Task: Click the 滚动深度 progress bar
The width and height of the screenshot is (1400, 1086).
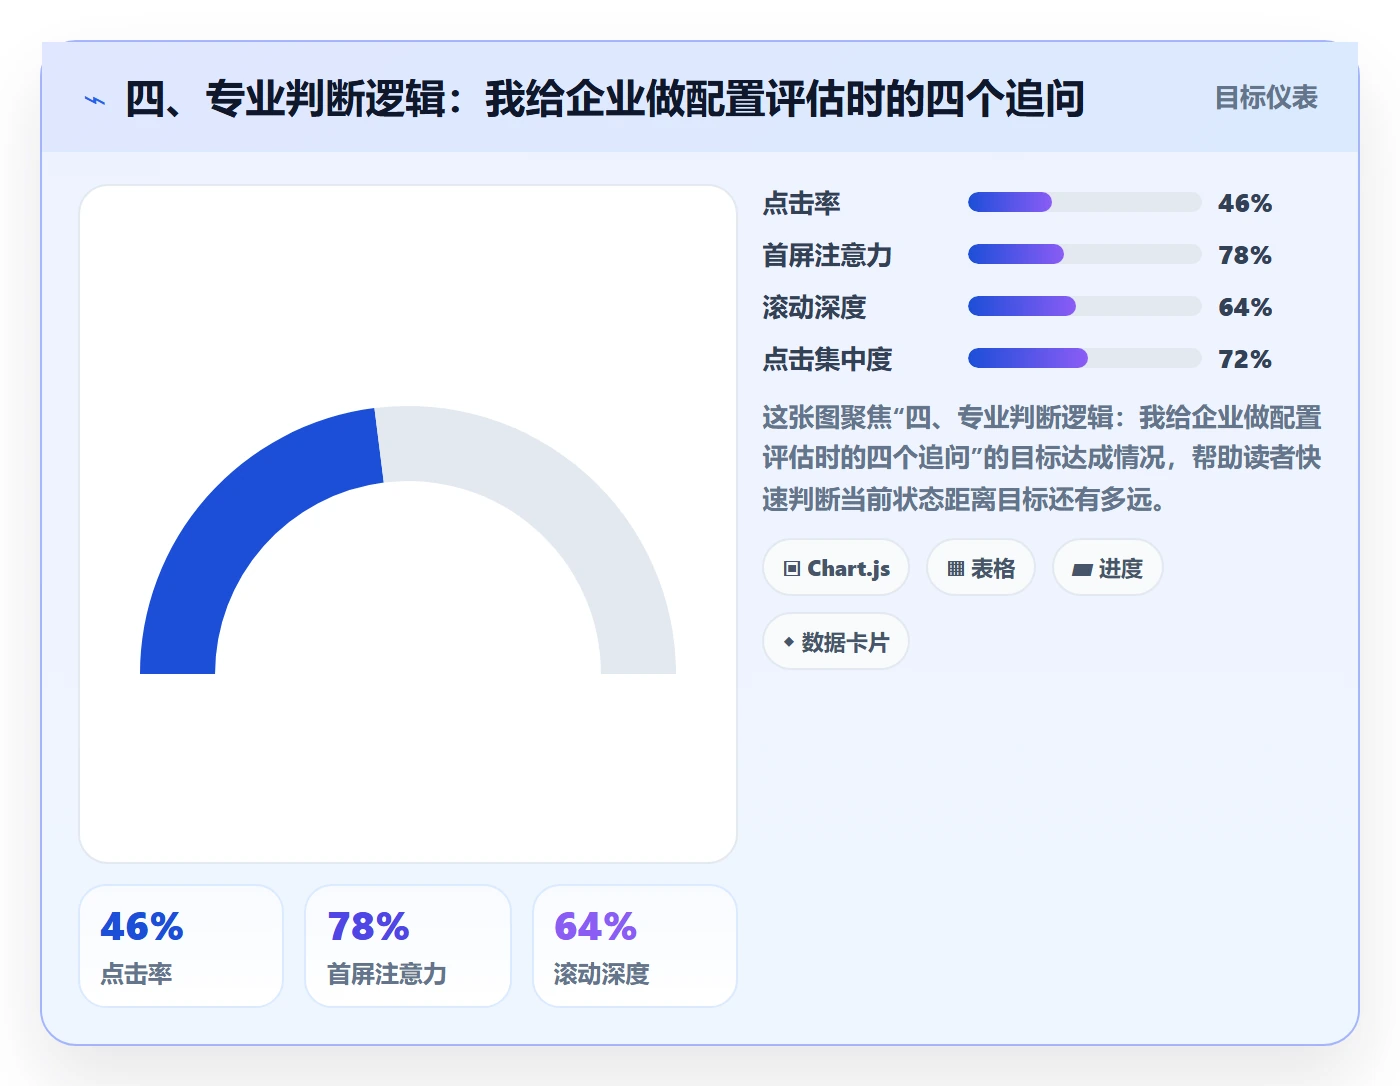Action: 1084,306
